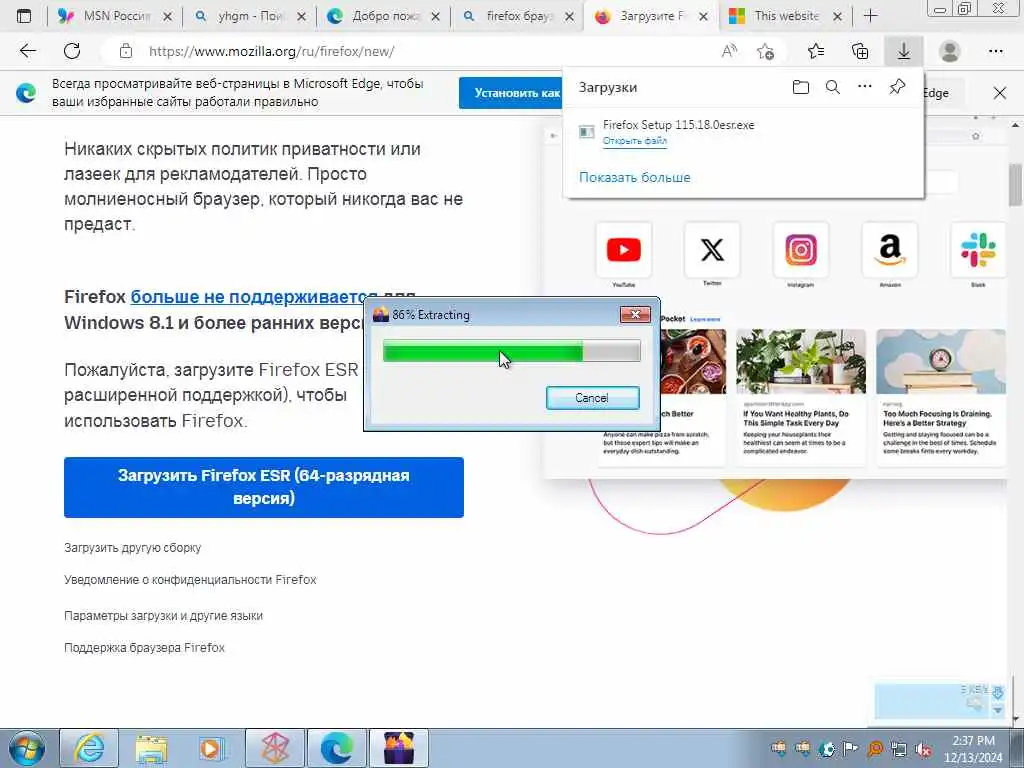Image resolution: width=1024 pixels, height=768 pixels.
Task: Click the Action Center flag tray icon
Action: [x=850, y=749]
